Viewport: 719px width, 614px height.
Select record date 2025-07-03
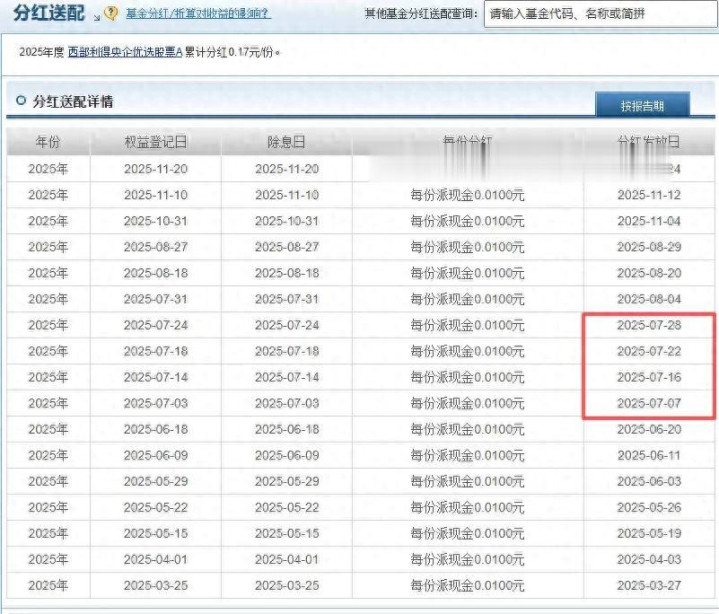(156, 404)
